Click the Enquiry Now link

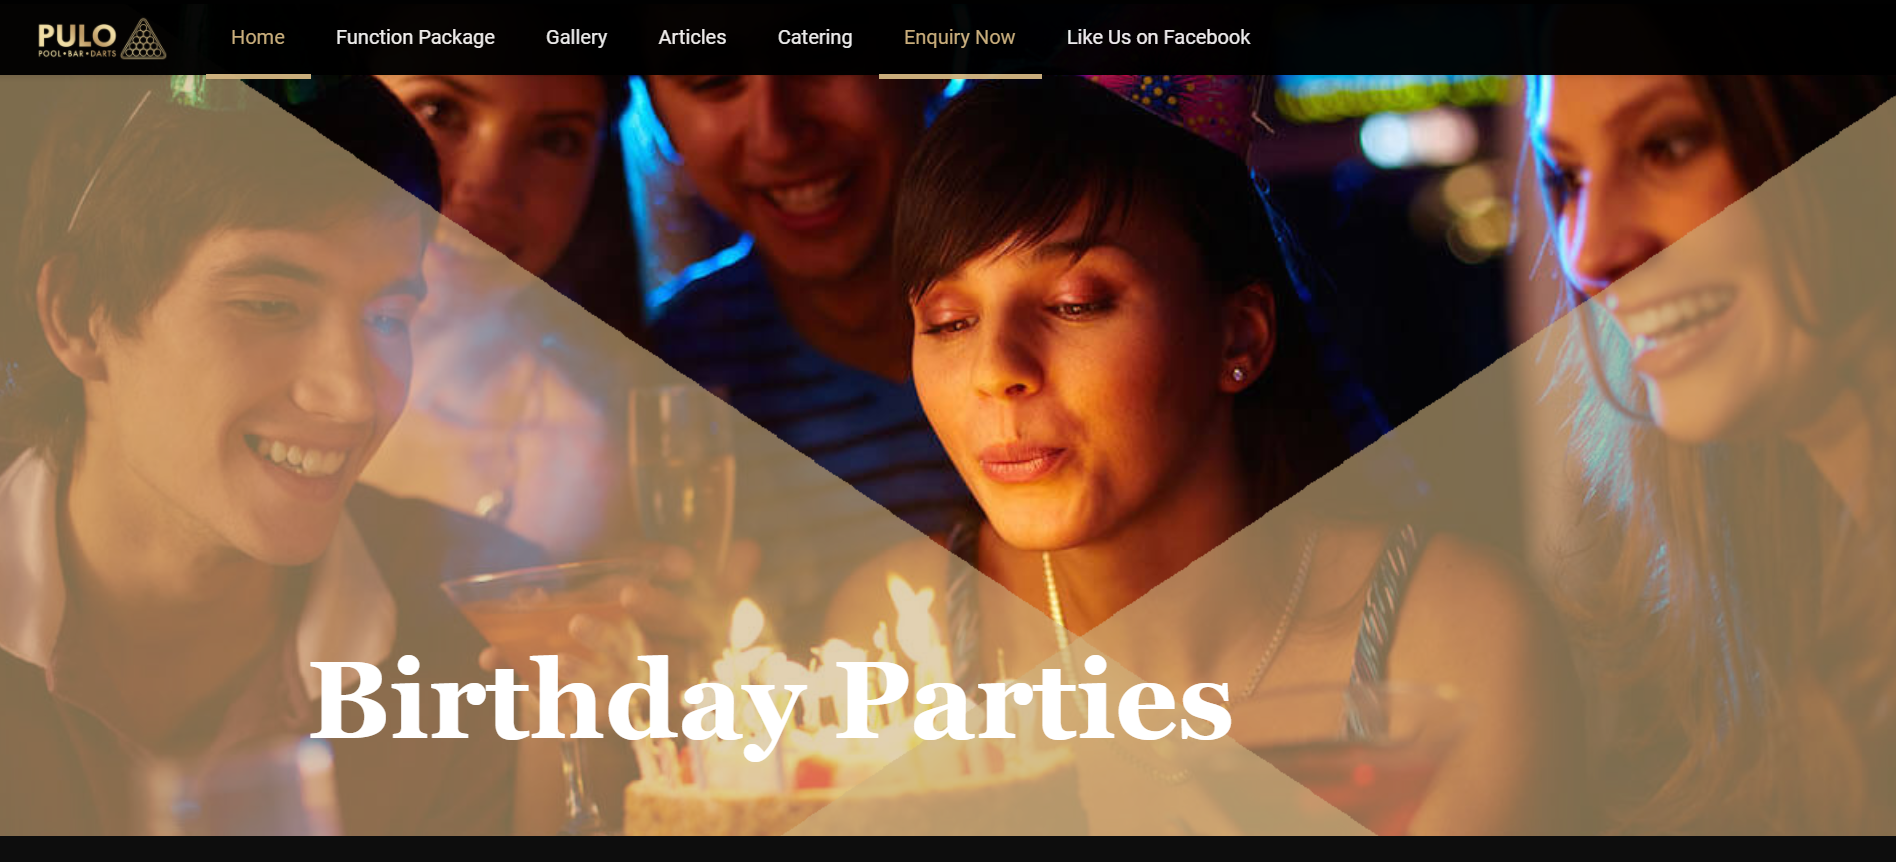[x=959, y=37]
